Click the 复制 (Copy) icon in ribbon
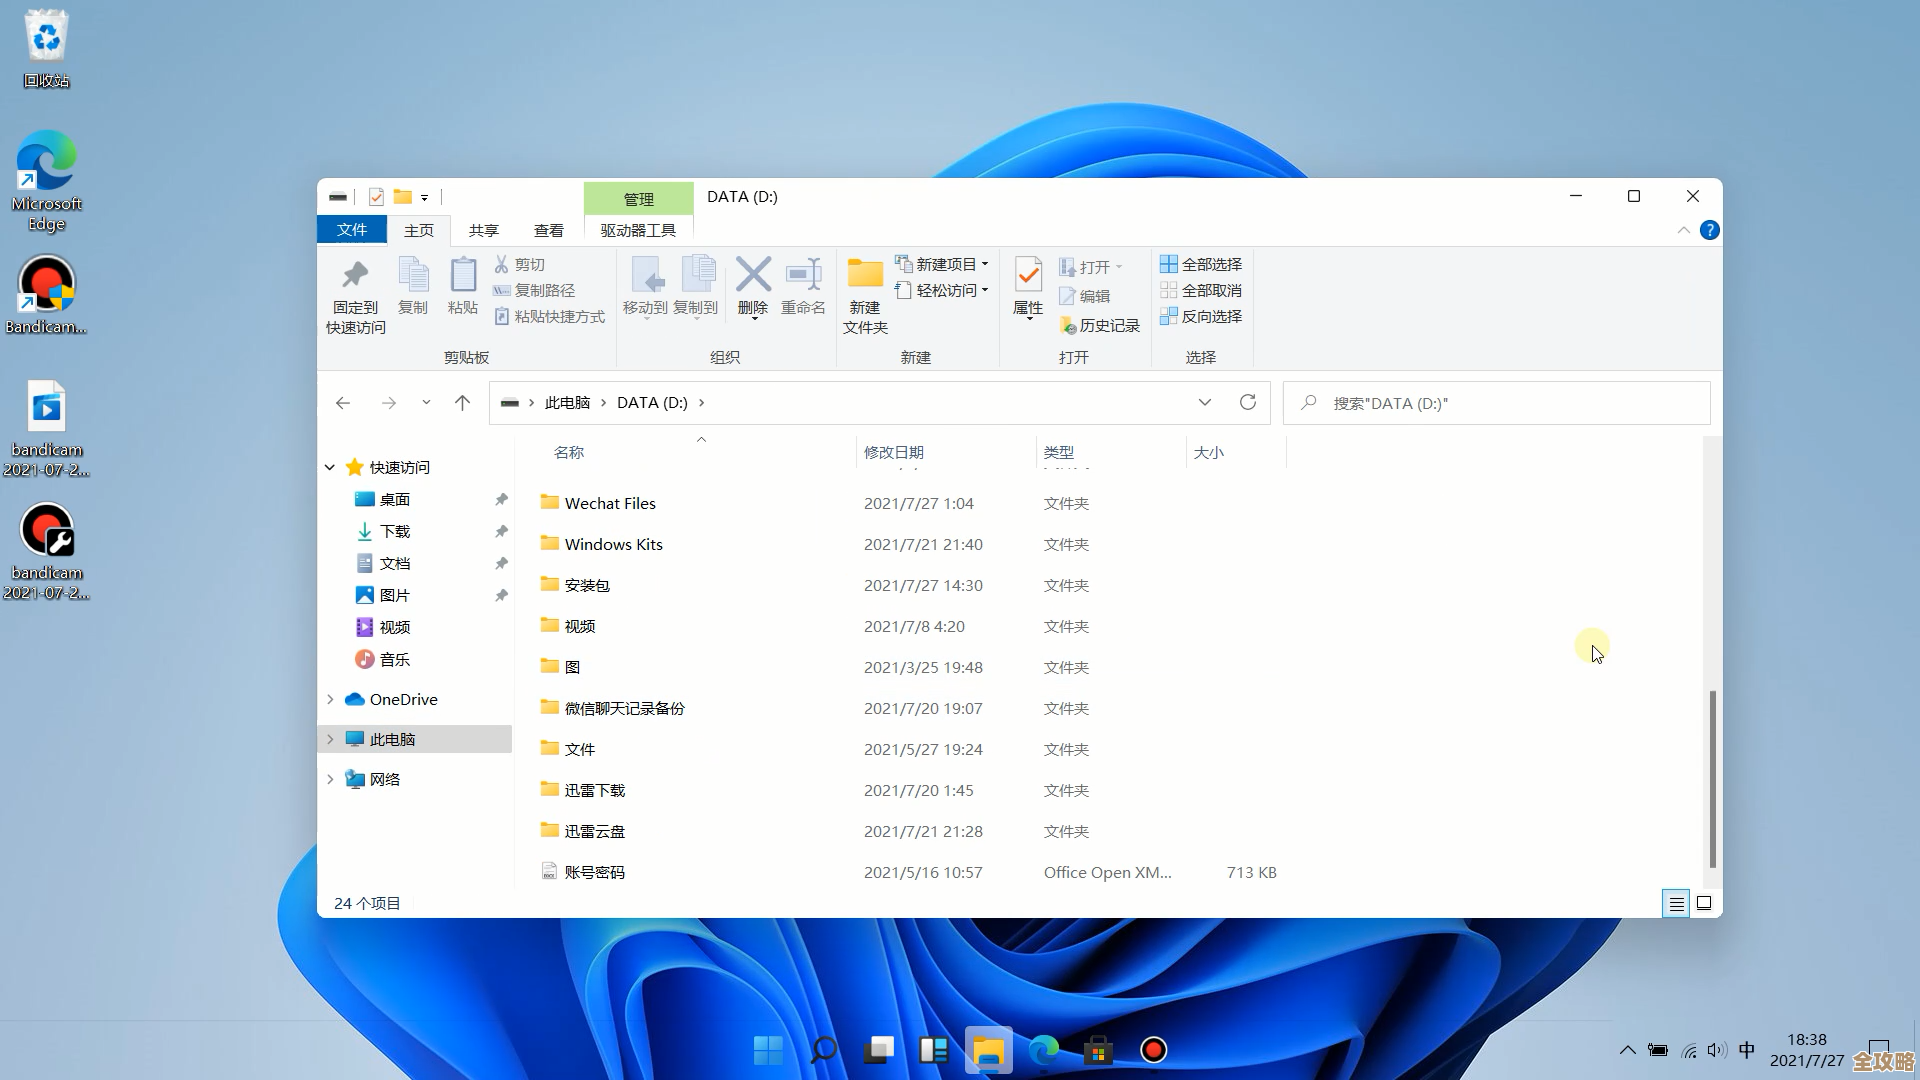 coord(412,285)
